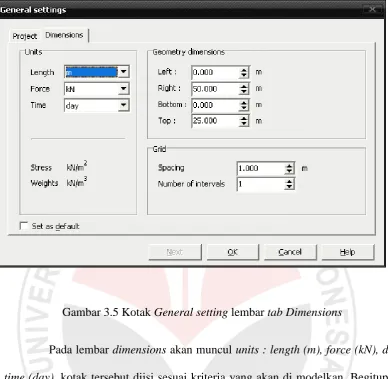Enable the Set as default checkbox
Image resolution: width=388 pixels, height=379 pixels.
pos(24,226)
